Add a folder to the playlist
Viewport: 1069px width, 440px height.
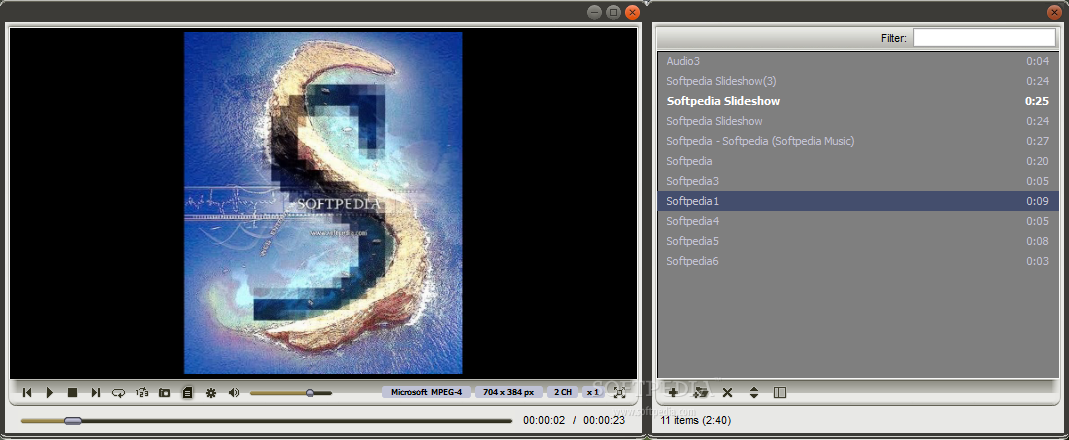(700, 392)
